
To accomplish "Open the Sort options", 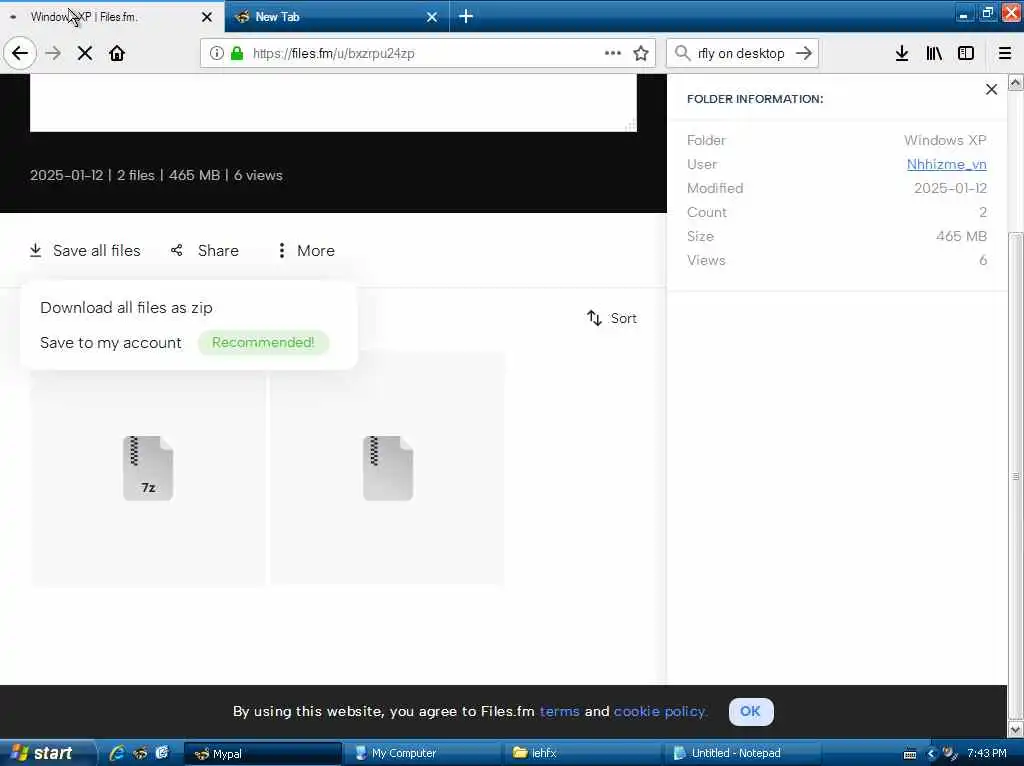I will coord(612,318).
